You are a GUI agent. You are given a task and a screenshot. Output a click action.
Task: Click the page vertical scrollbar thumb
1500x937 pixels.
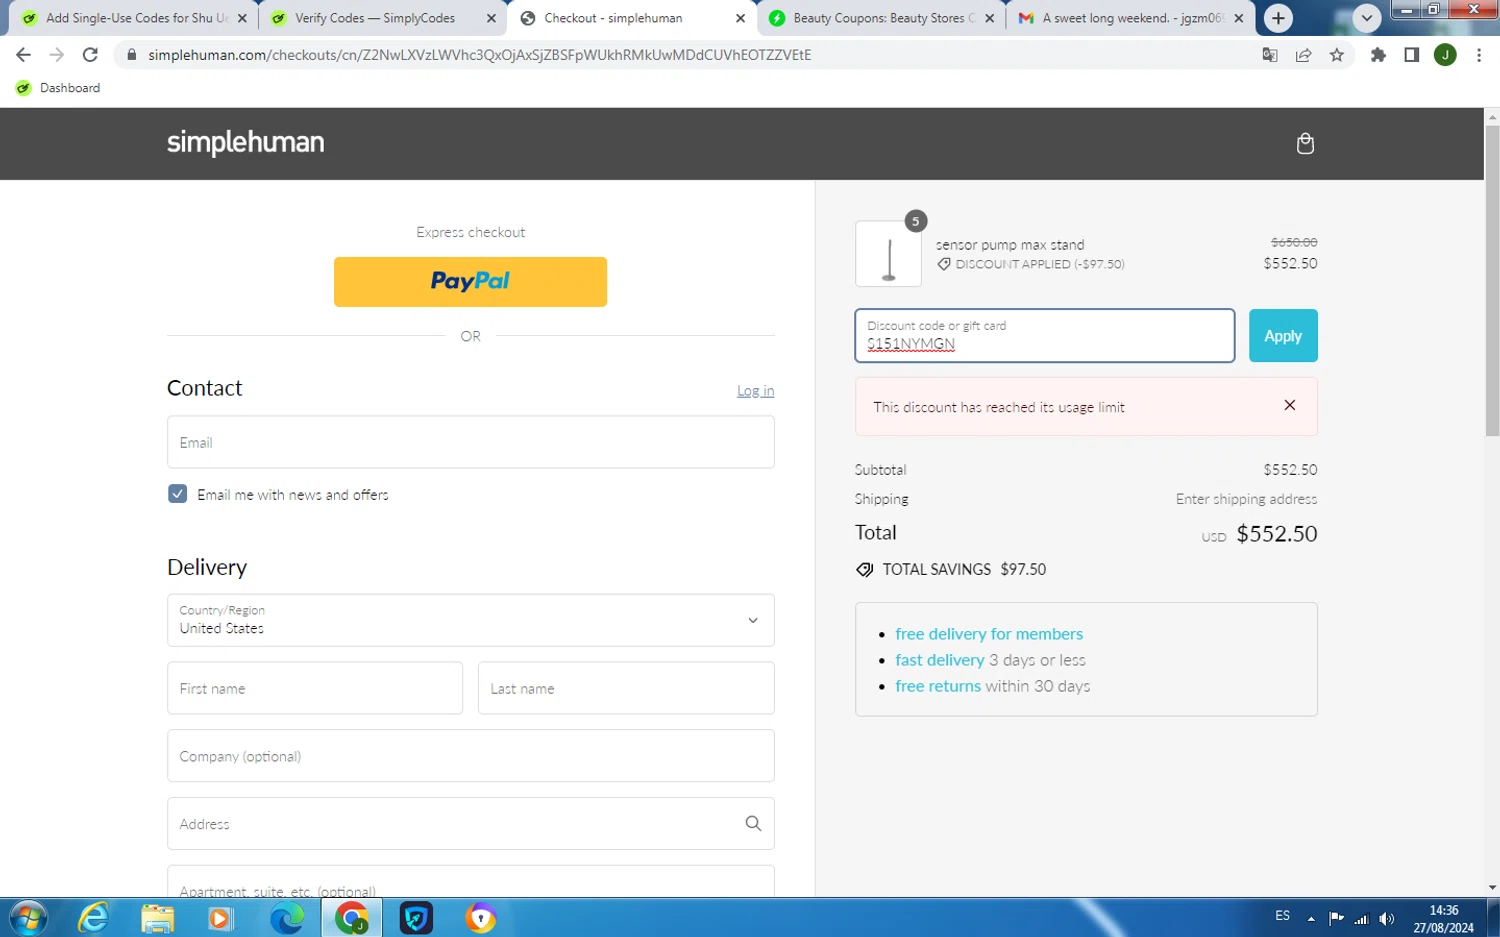tap(1492, 280)
